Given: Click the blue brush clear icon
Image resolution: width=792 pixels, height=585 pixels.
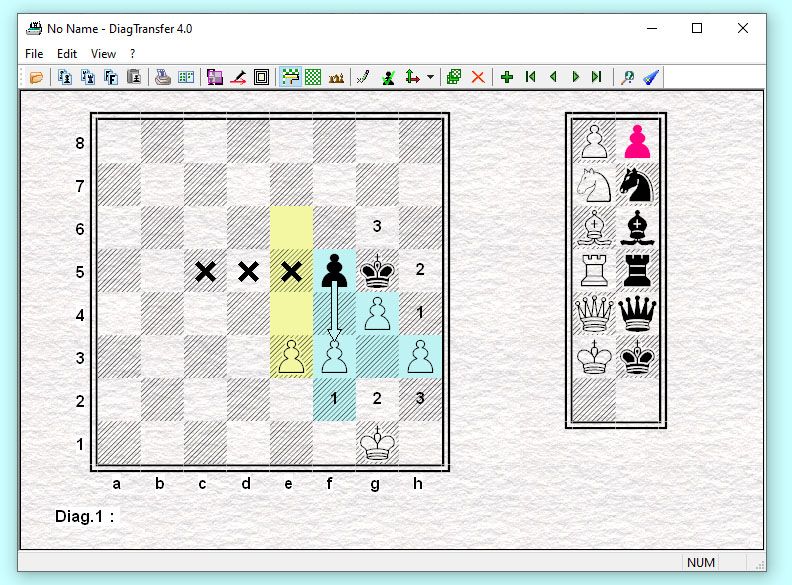Looking at the screenshot, I should 650,77.
